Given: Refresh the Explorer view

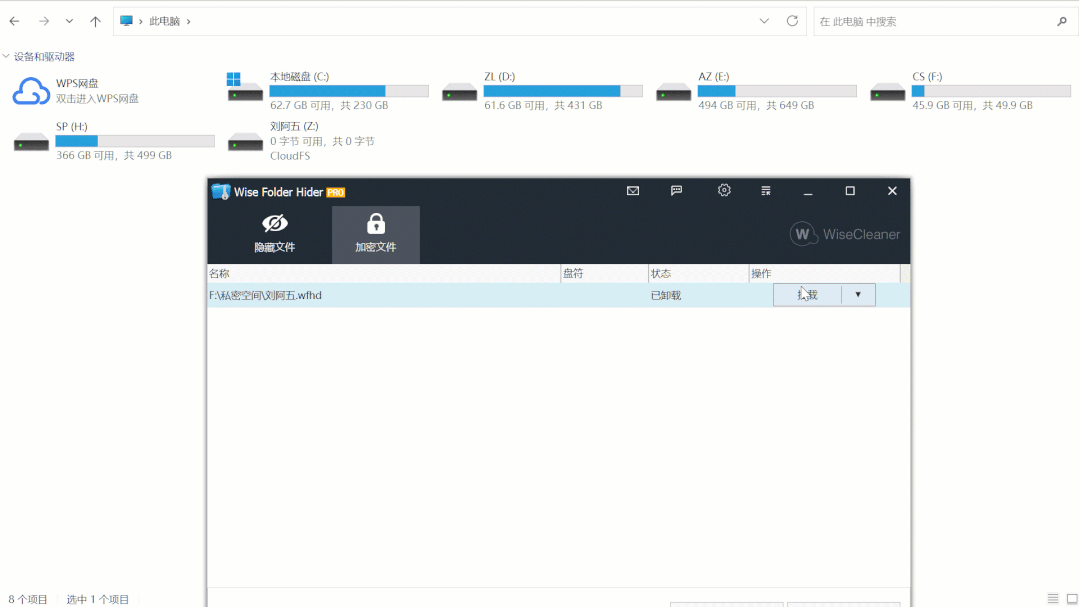Looking at the screenshot, I should coord(792,21).
